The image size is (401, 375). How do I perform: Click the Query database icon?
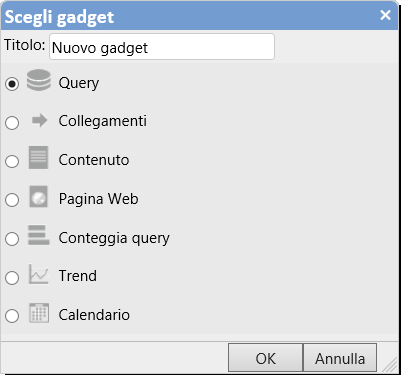[39, 80]
